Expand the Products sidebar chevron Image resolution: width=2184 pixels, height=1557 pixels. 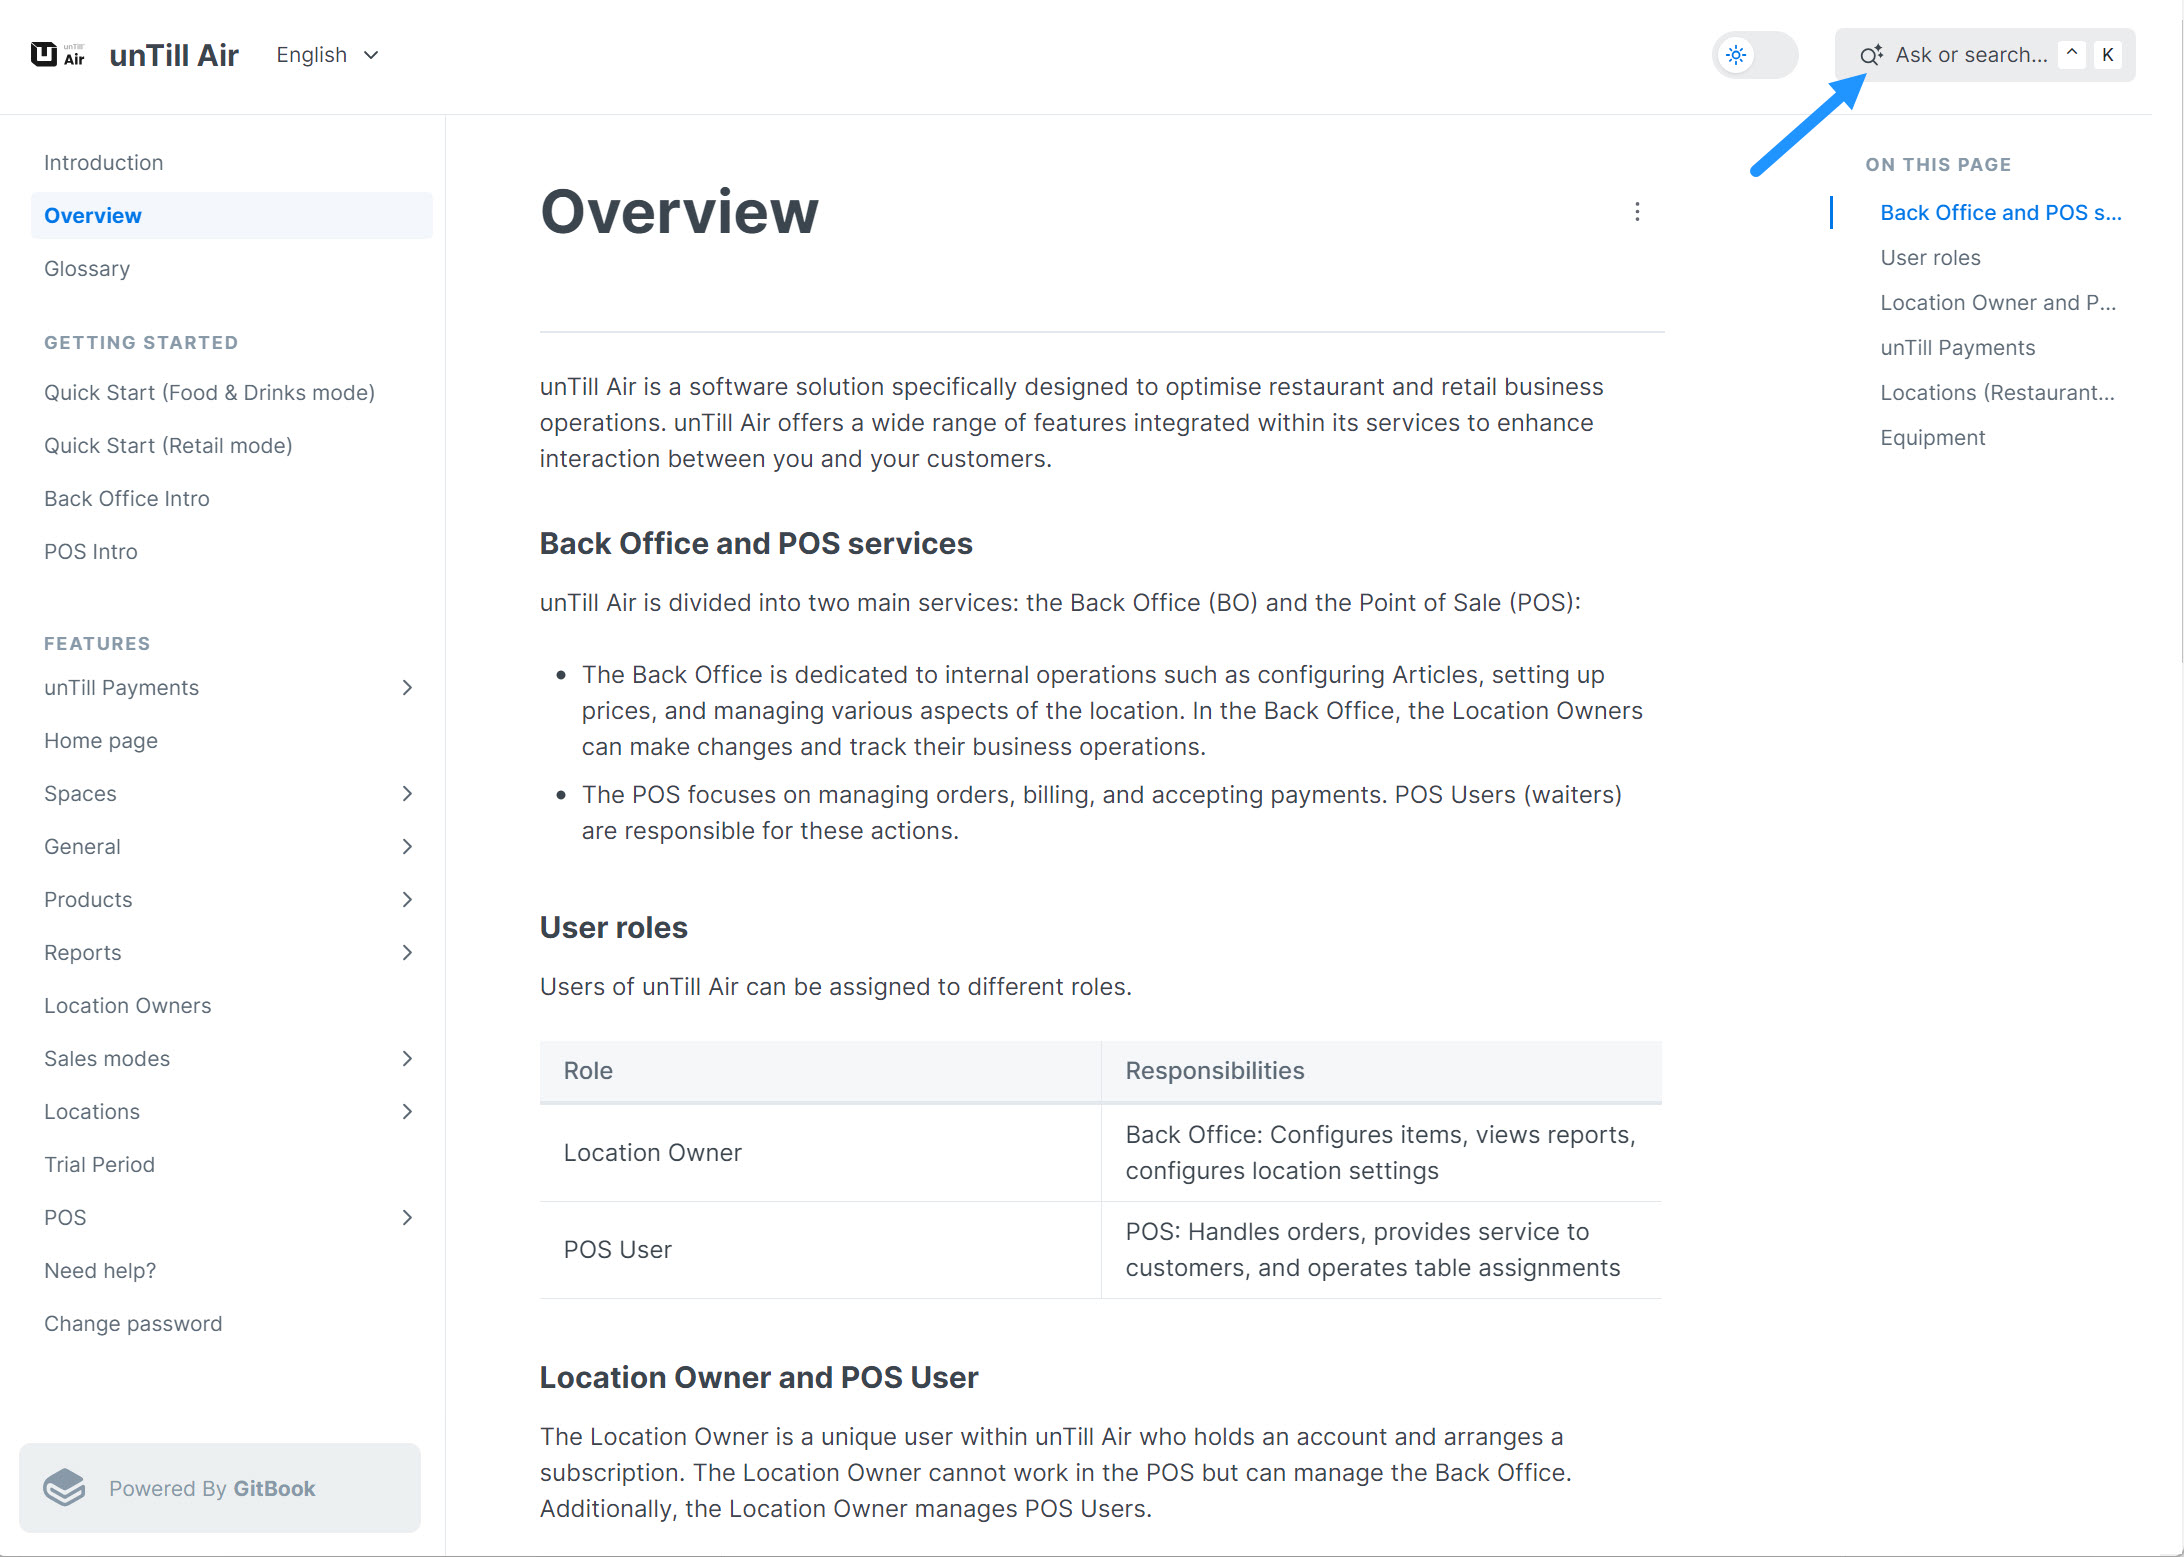[407, 900]
